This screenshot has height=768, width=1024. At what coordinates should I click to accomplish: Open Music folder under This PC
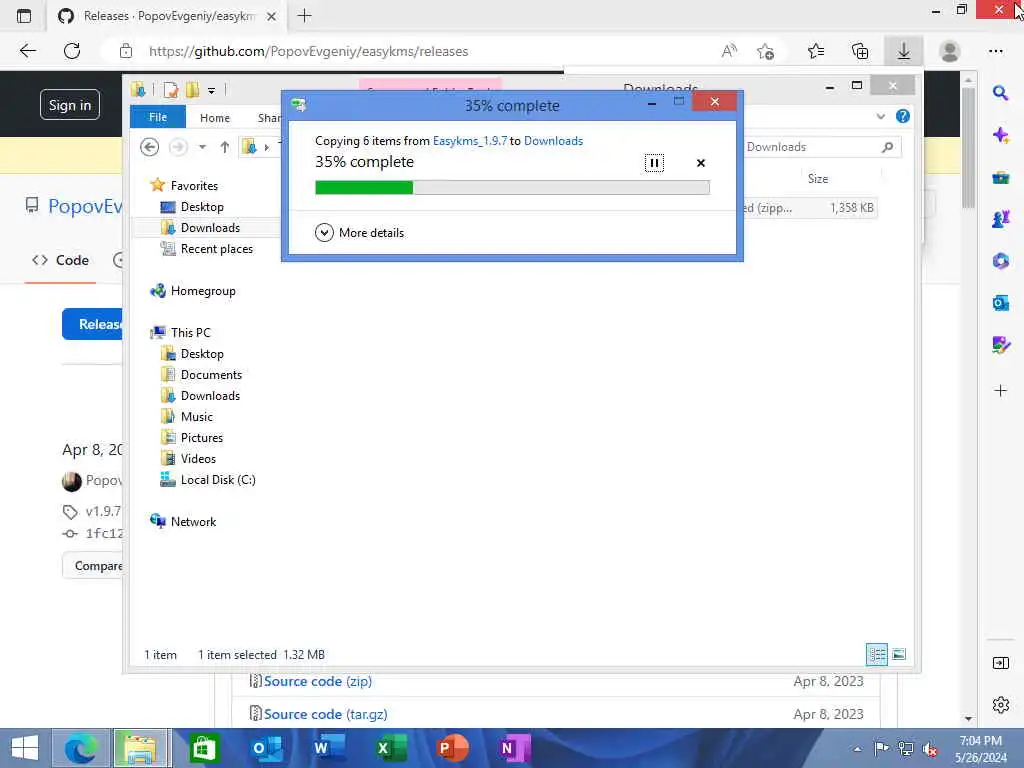(197, 416)
